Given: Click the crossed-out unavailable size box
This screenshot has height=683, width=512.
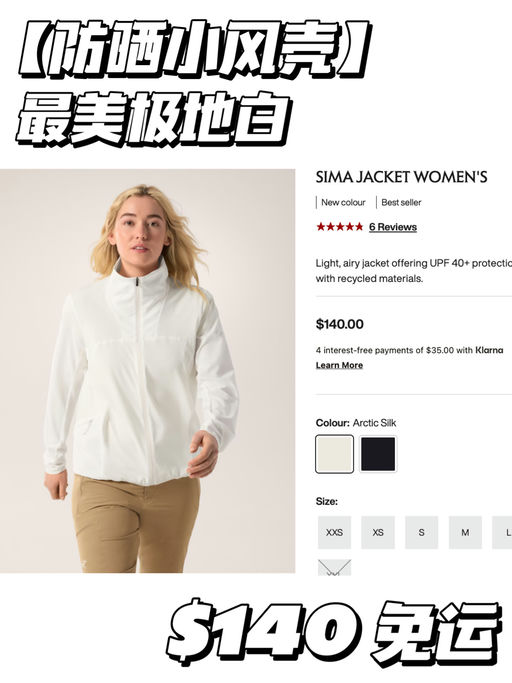Looking at the screenshot, I should 334,568.
